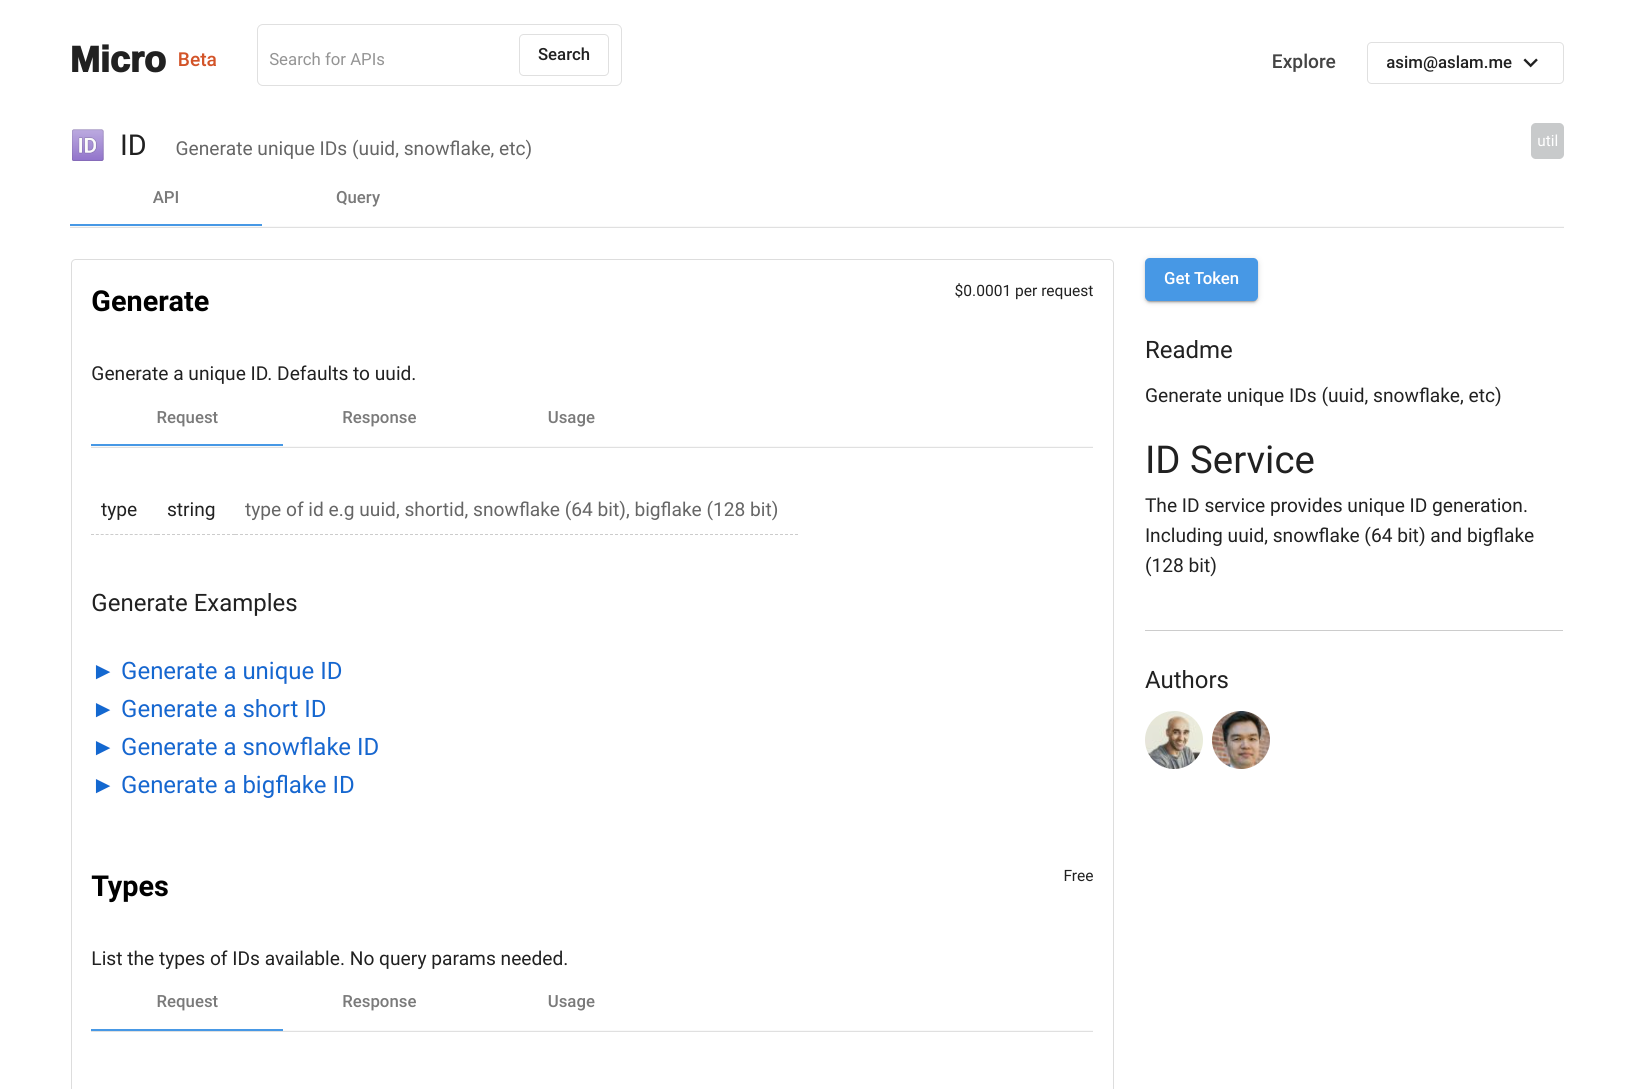Open the asim@aslam.me account dropdown
Viewport: 1627px width, 1089px height.
coord(1464,63)
